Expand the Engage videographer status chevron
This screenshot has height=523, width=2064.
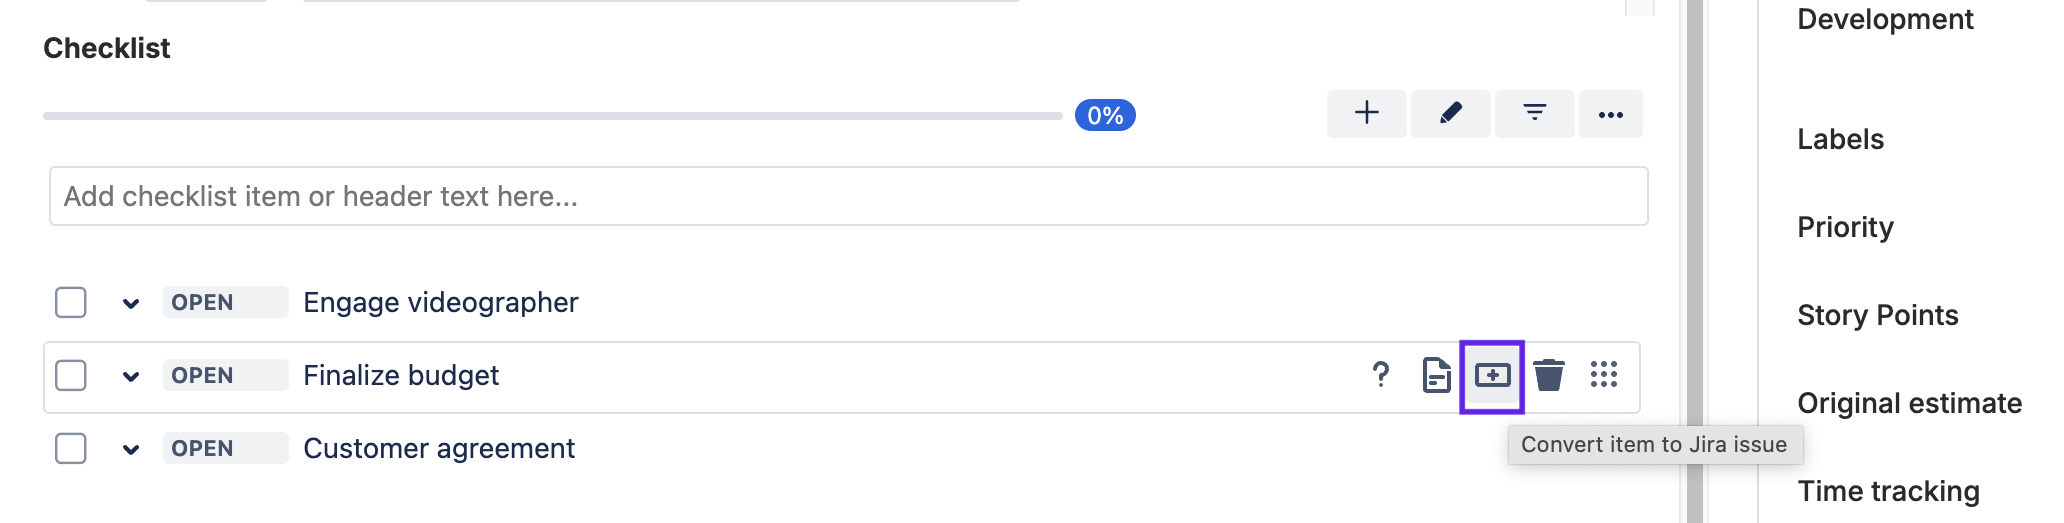[131, 303]
